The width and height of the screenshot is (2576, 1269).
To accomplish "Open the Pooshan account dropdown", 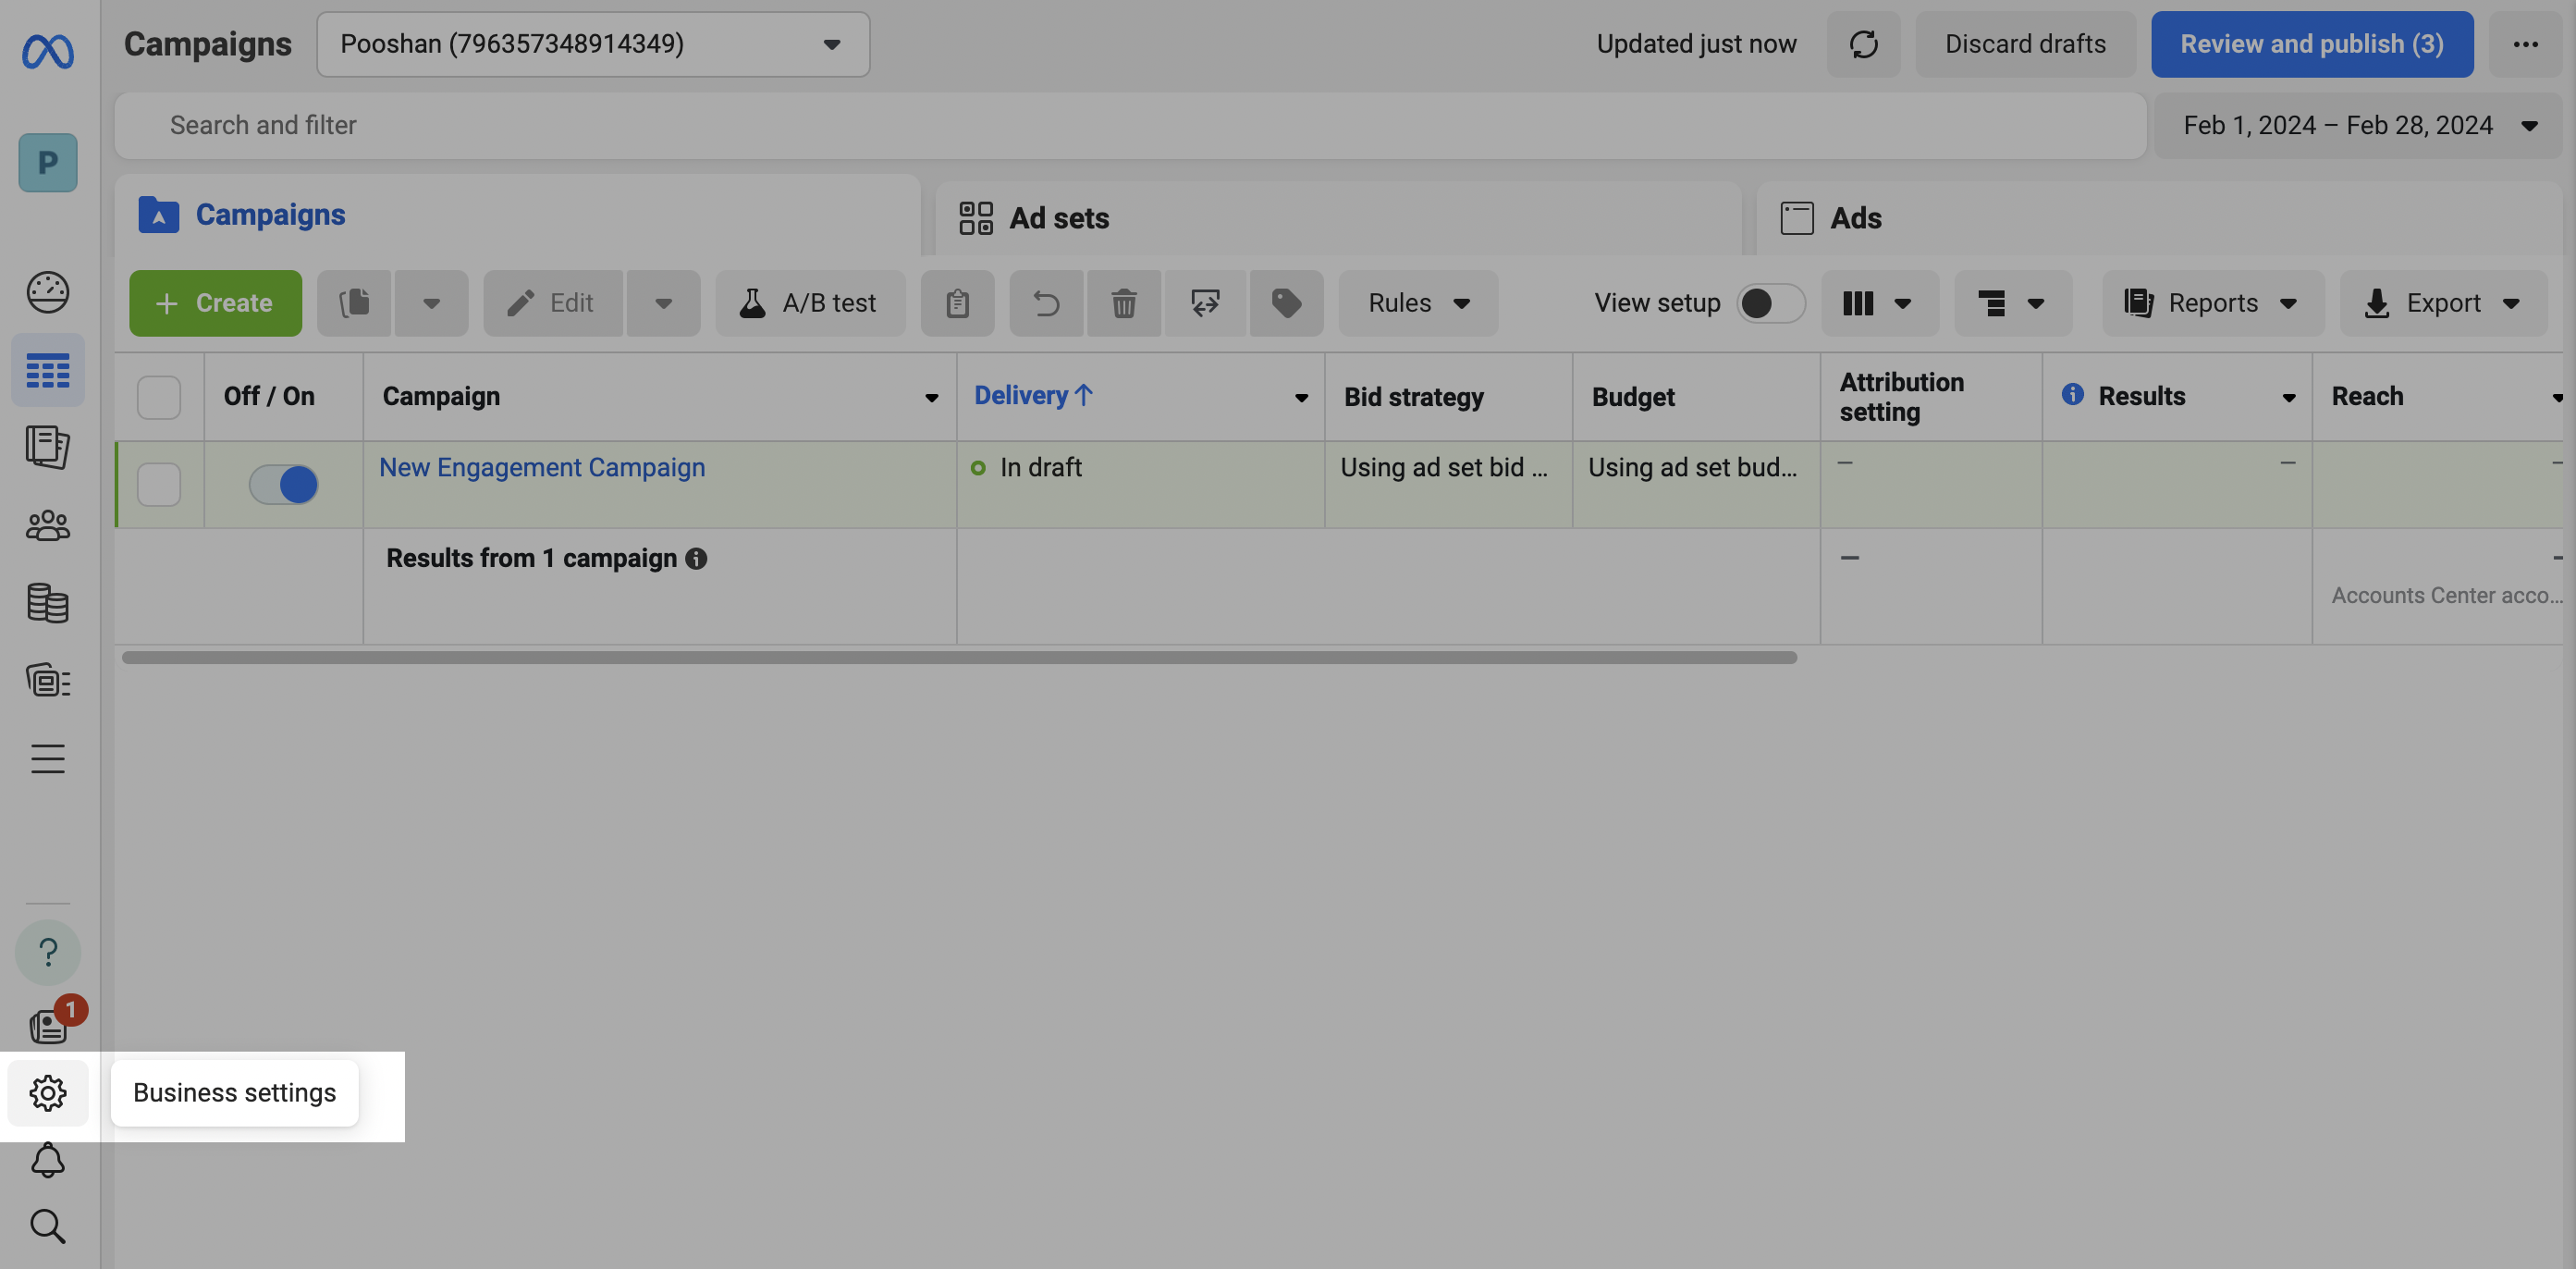I will point(593,44).
